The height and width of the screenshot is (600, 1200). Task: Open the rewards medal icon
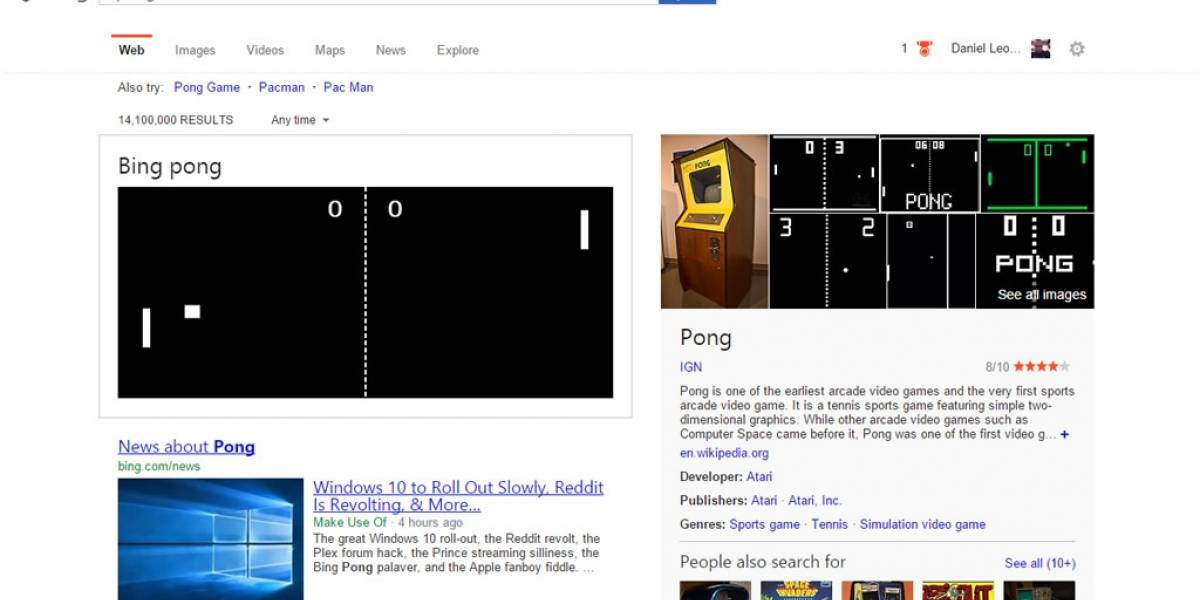click(x=924, y=49)
